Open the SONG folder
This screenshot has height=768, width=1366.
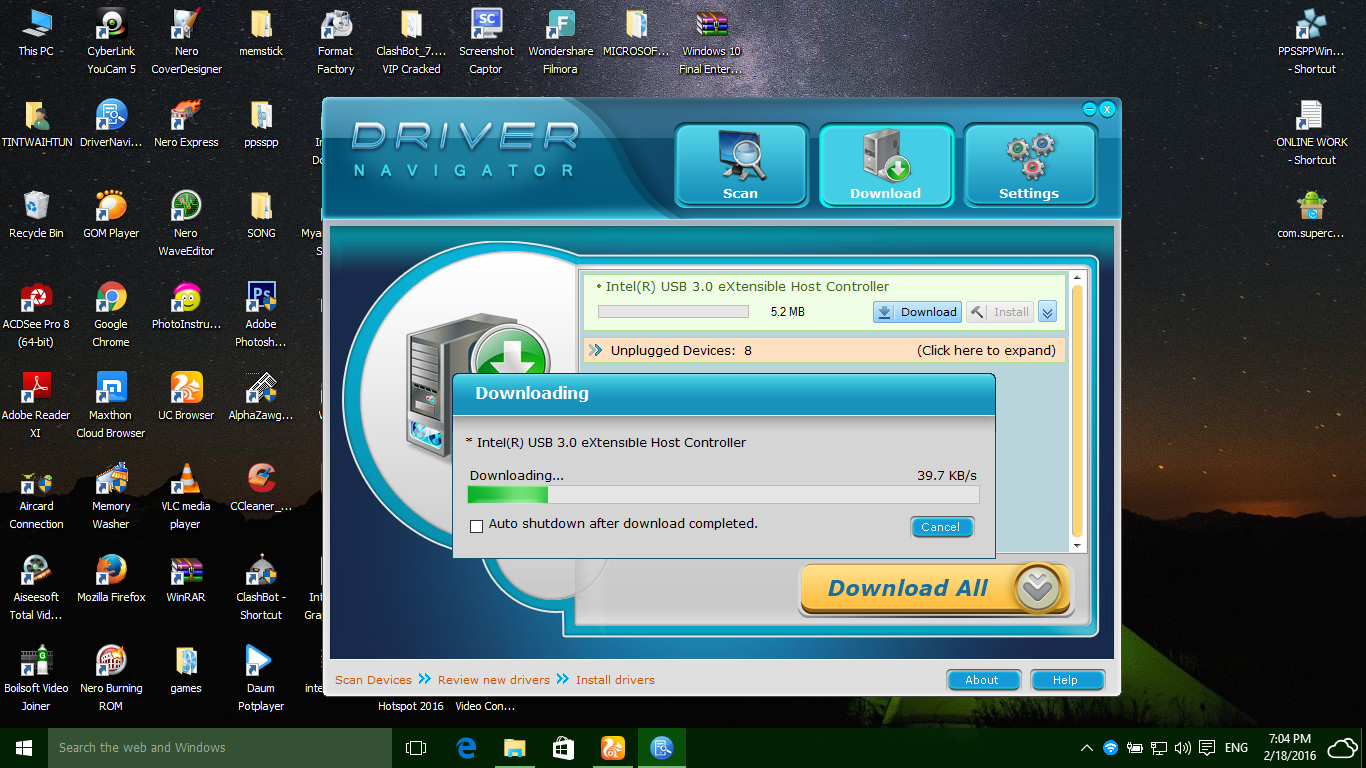click(261, 215)
